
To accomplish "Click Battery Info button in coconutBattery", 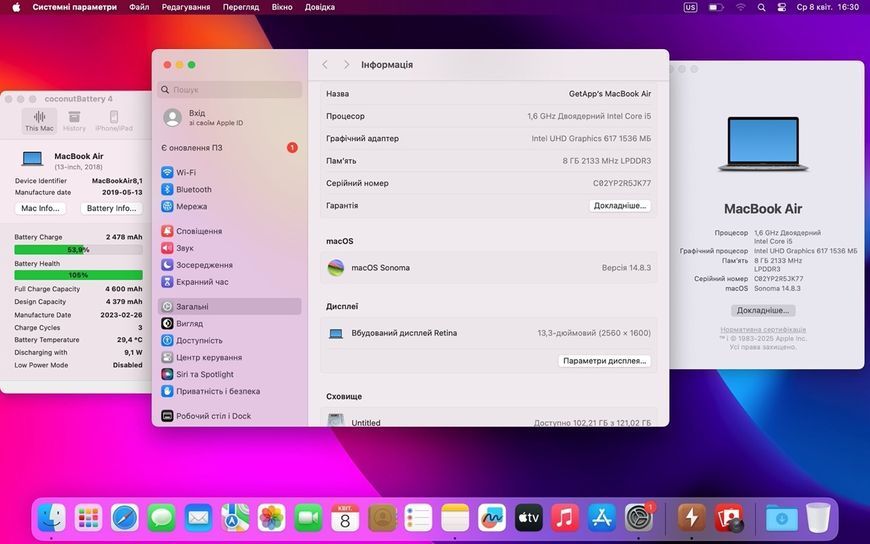I will point(112,208).
